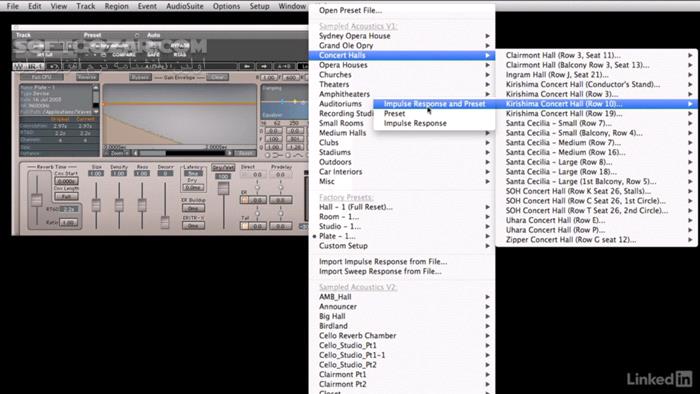Click the Reverb Time slider handle
Image resolution: width=700 pixels, height=394 pixels.
click(37, 200)
